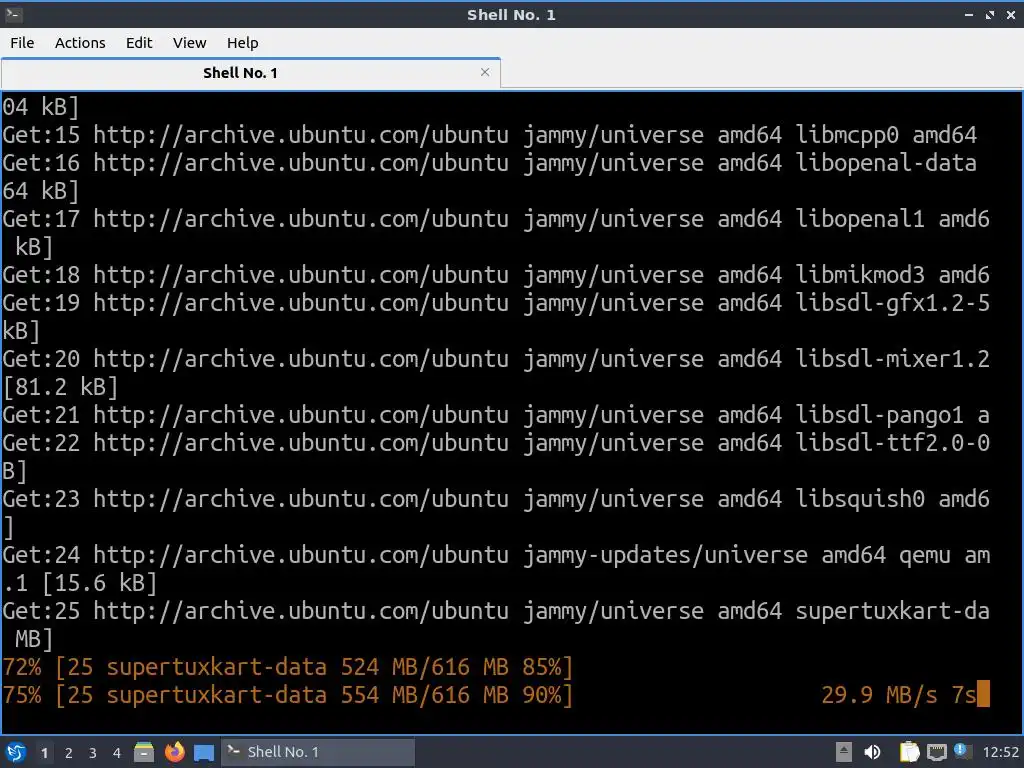Click the Get:18 libmikmod3 line

point(496,276)
